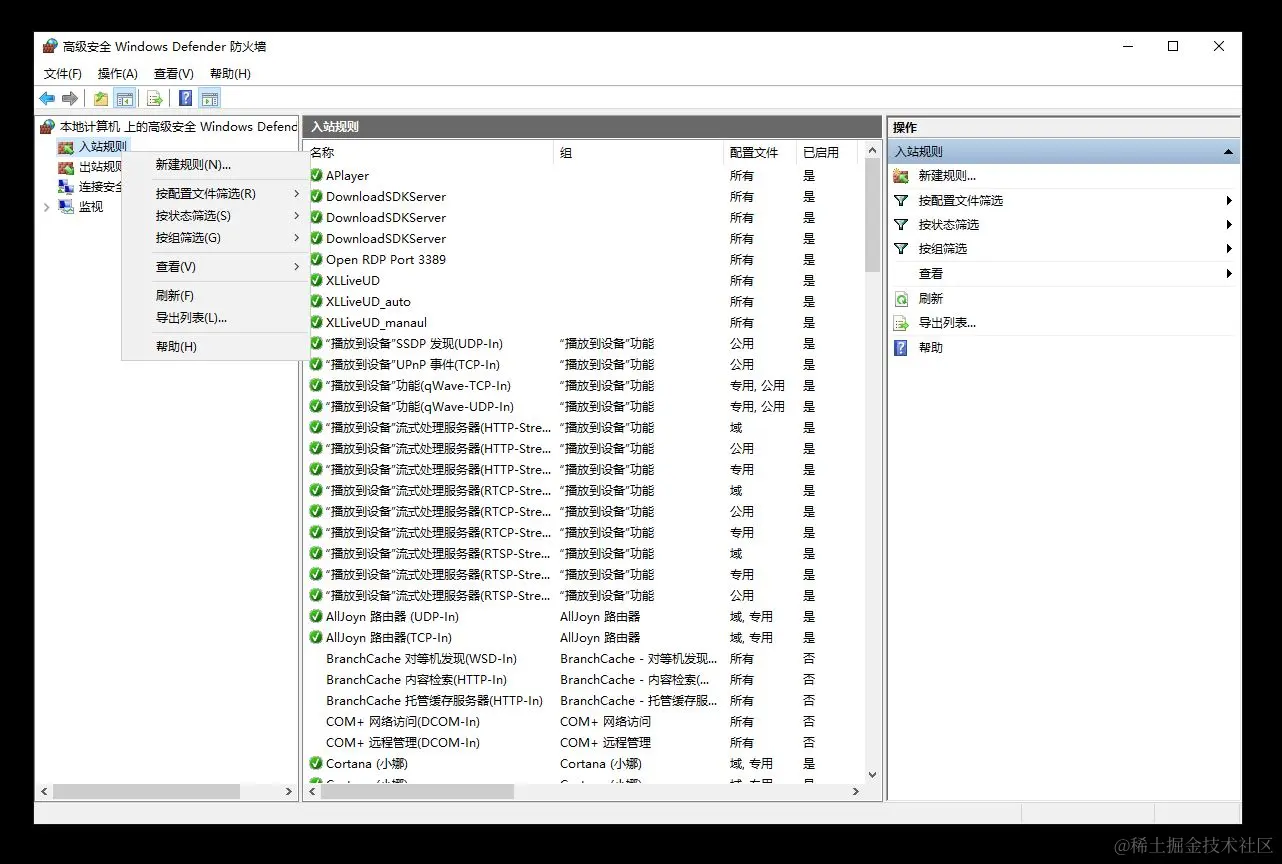
Task: Click the export list toolbar icon
Action: click(x=155, y=98)
